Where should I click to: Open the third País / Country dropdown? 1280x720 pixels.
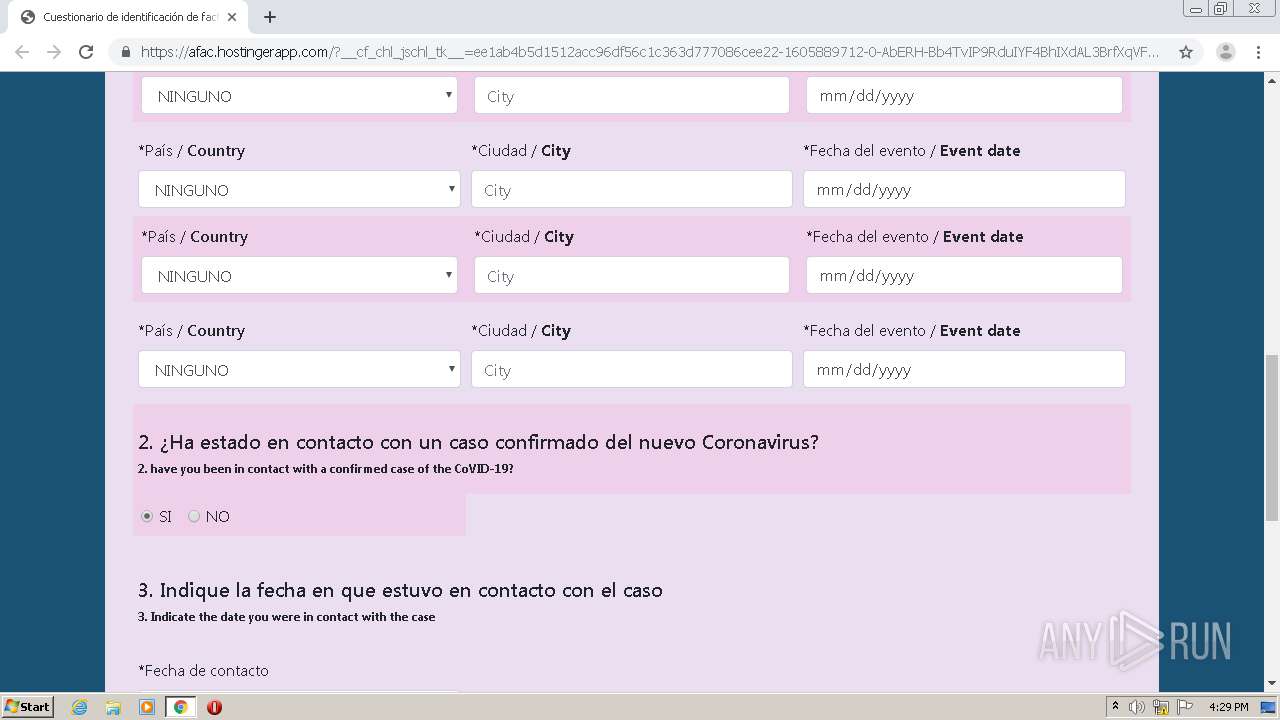pyautogui.click(x=299, y=275)
